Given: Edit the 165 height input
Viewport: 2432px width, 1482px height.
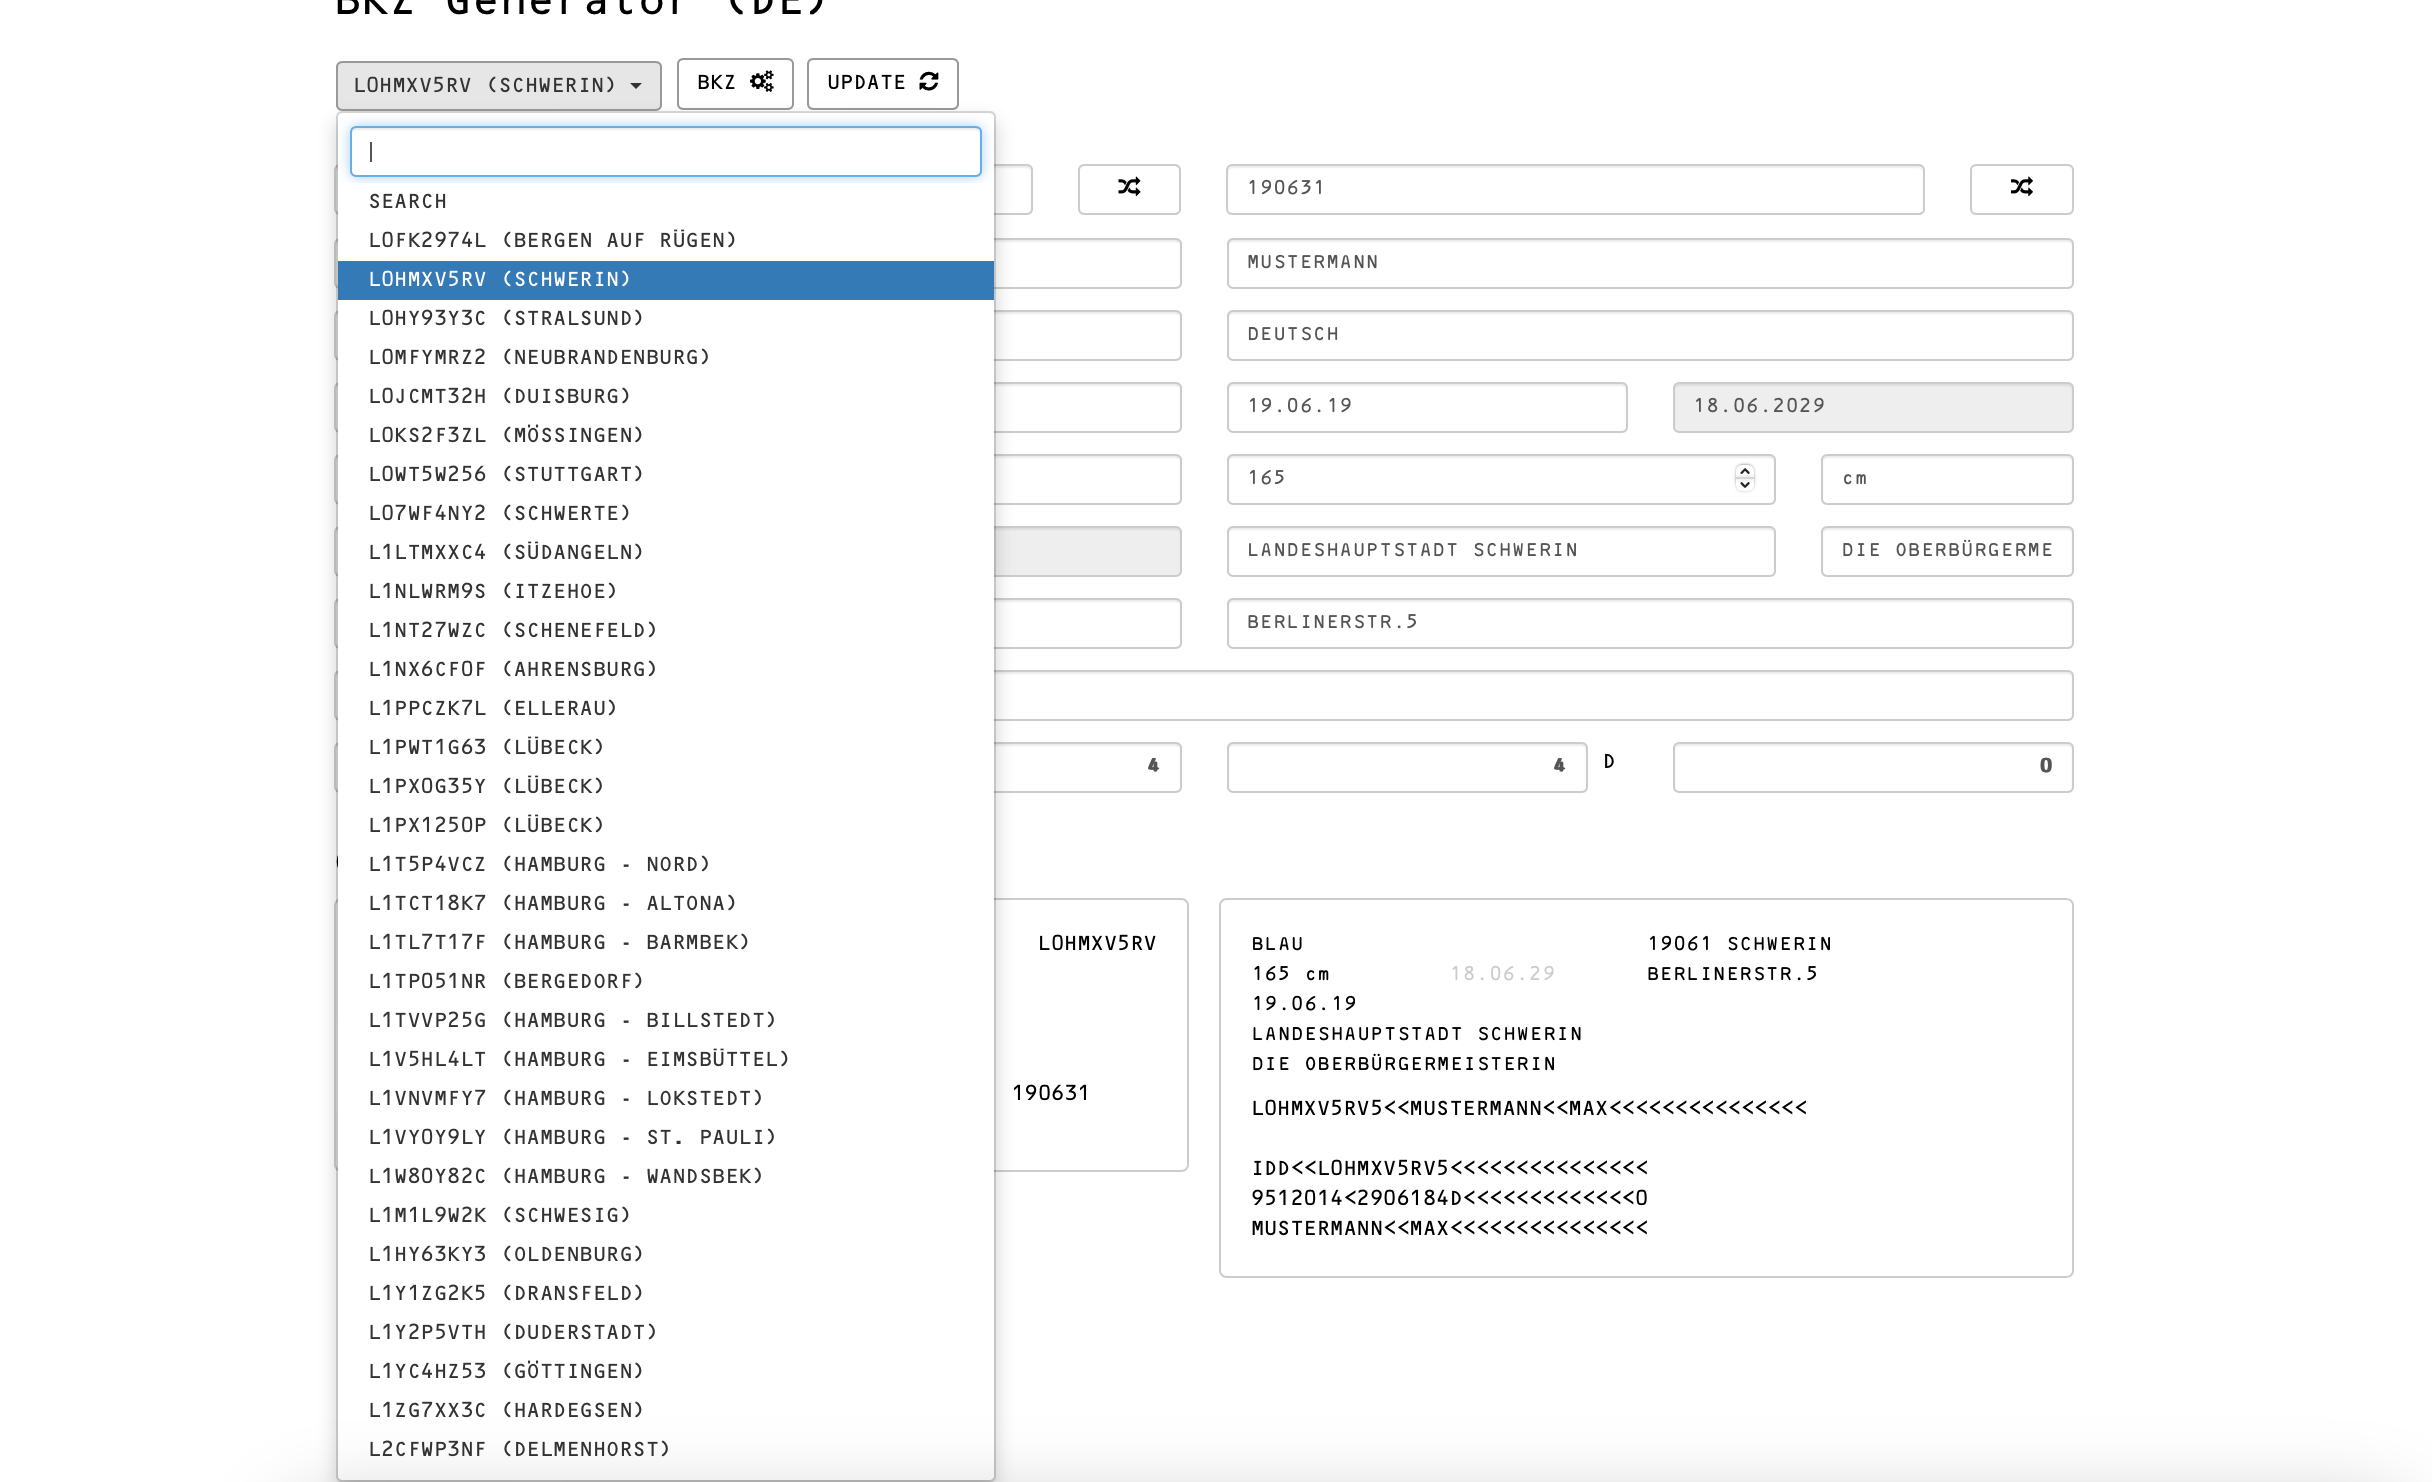Looking at the screenshot, I should tap(1501, 479).
